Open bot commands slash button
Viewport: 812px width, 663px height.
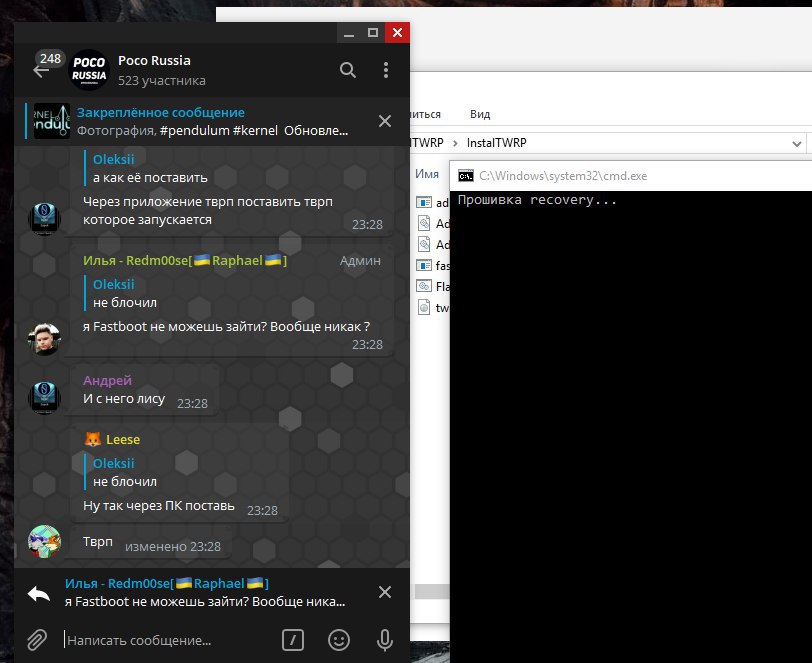coord(293,640)
